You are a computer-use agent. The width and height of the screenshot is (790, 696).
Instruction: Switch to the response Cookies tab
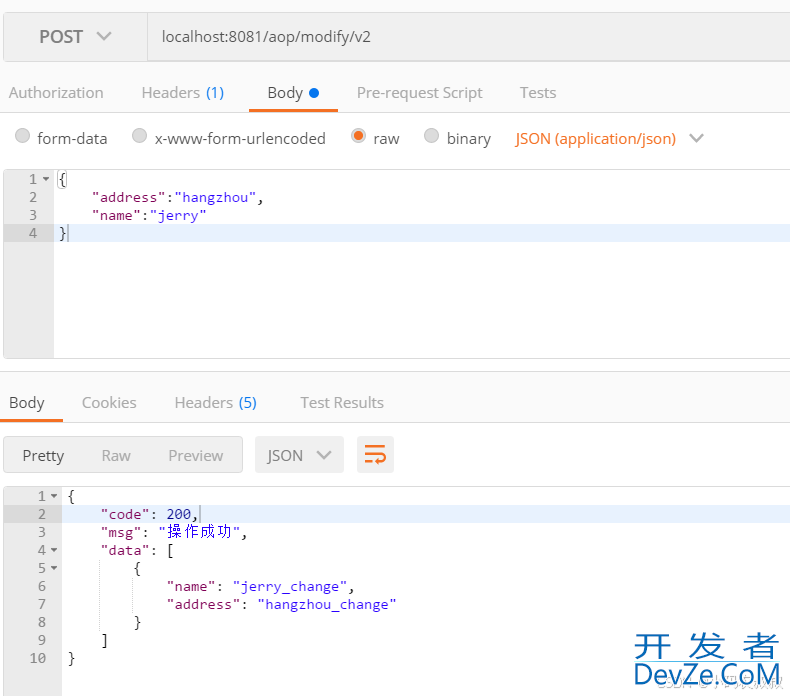tap(109, 403)
